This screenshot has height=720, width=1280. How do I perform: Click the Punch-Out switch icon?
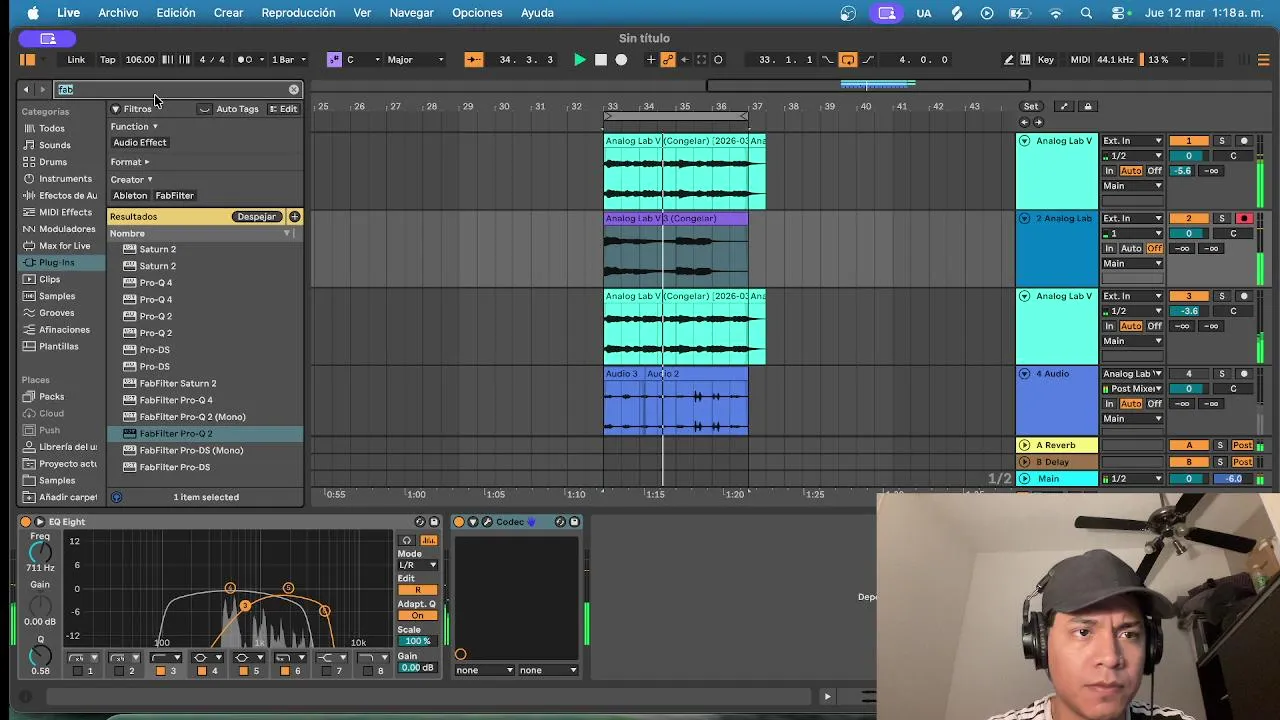[x=868, y=60]
